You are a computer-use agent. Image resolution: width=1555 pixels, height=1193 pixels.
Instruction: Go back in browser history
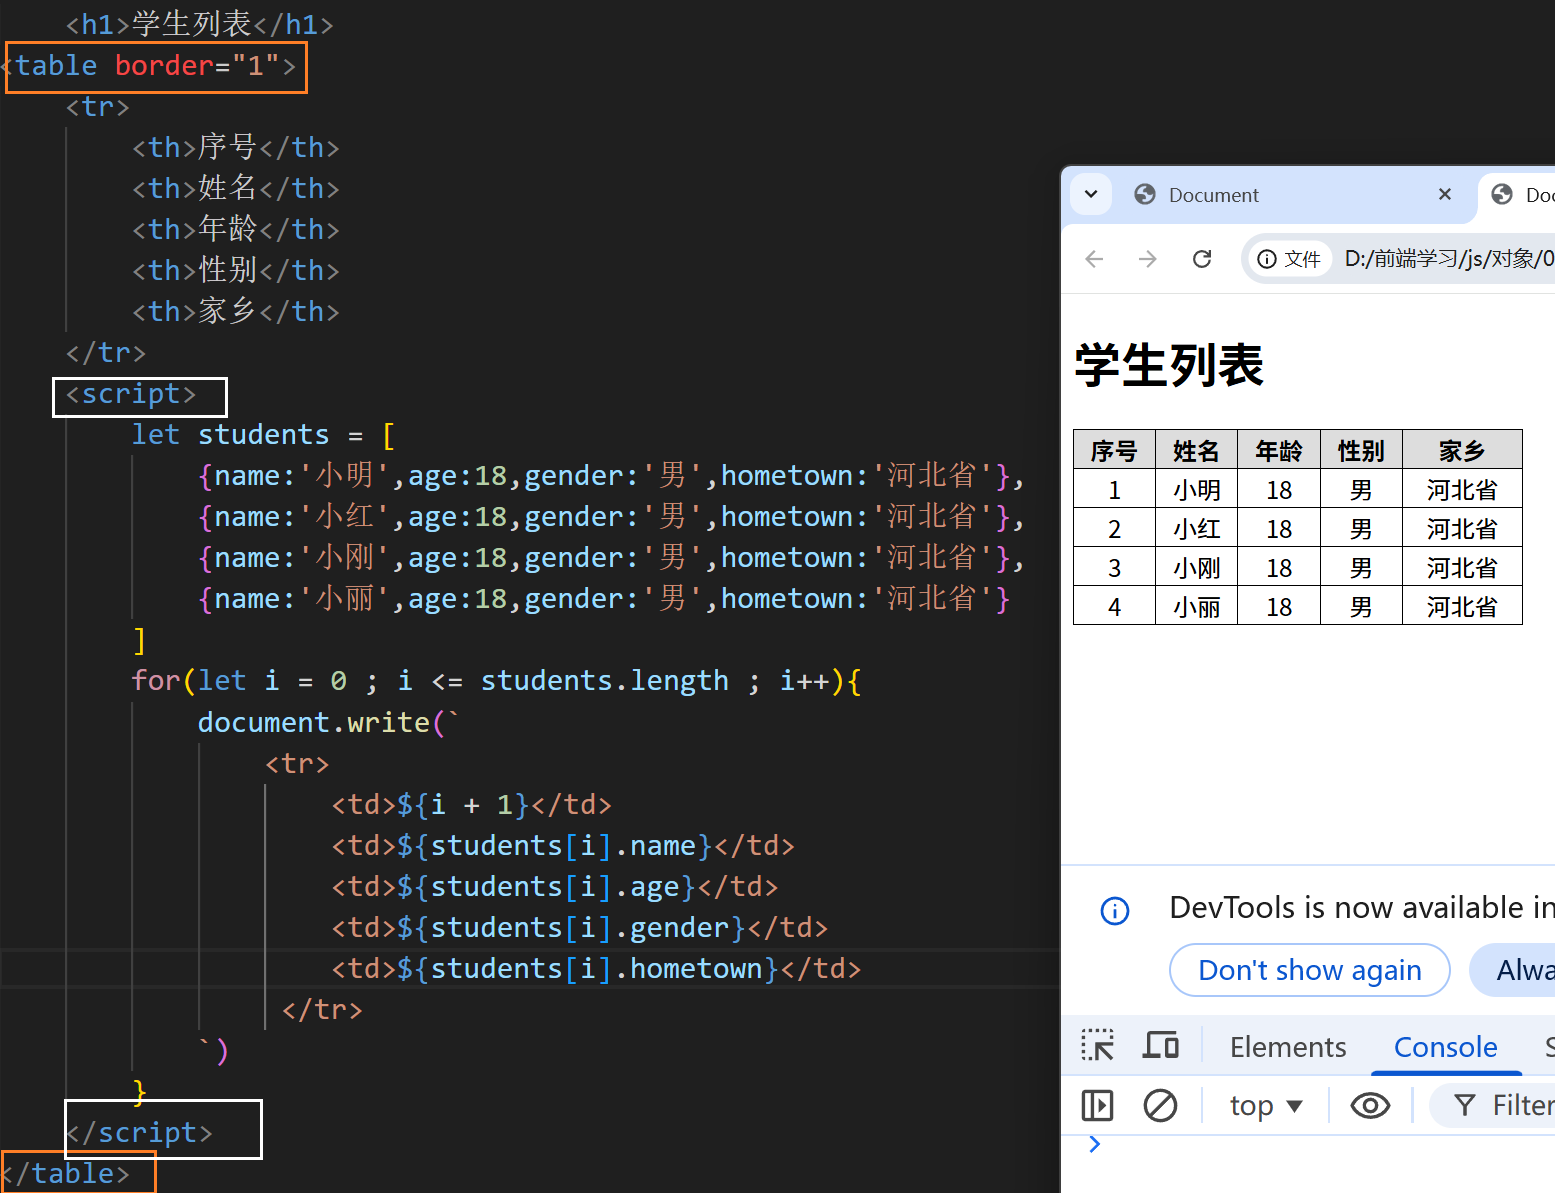pos(1094,259)
